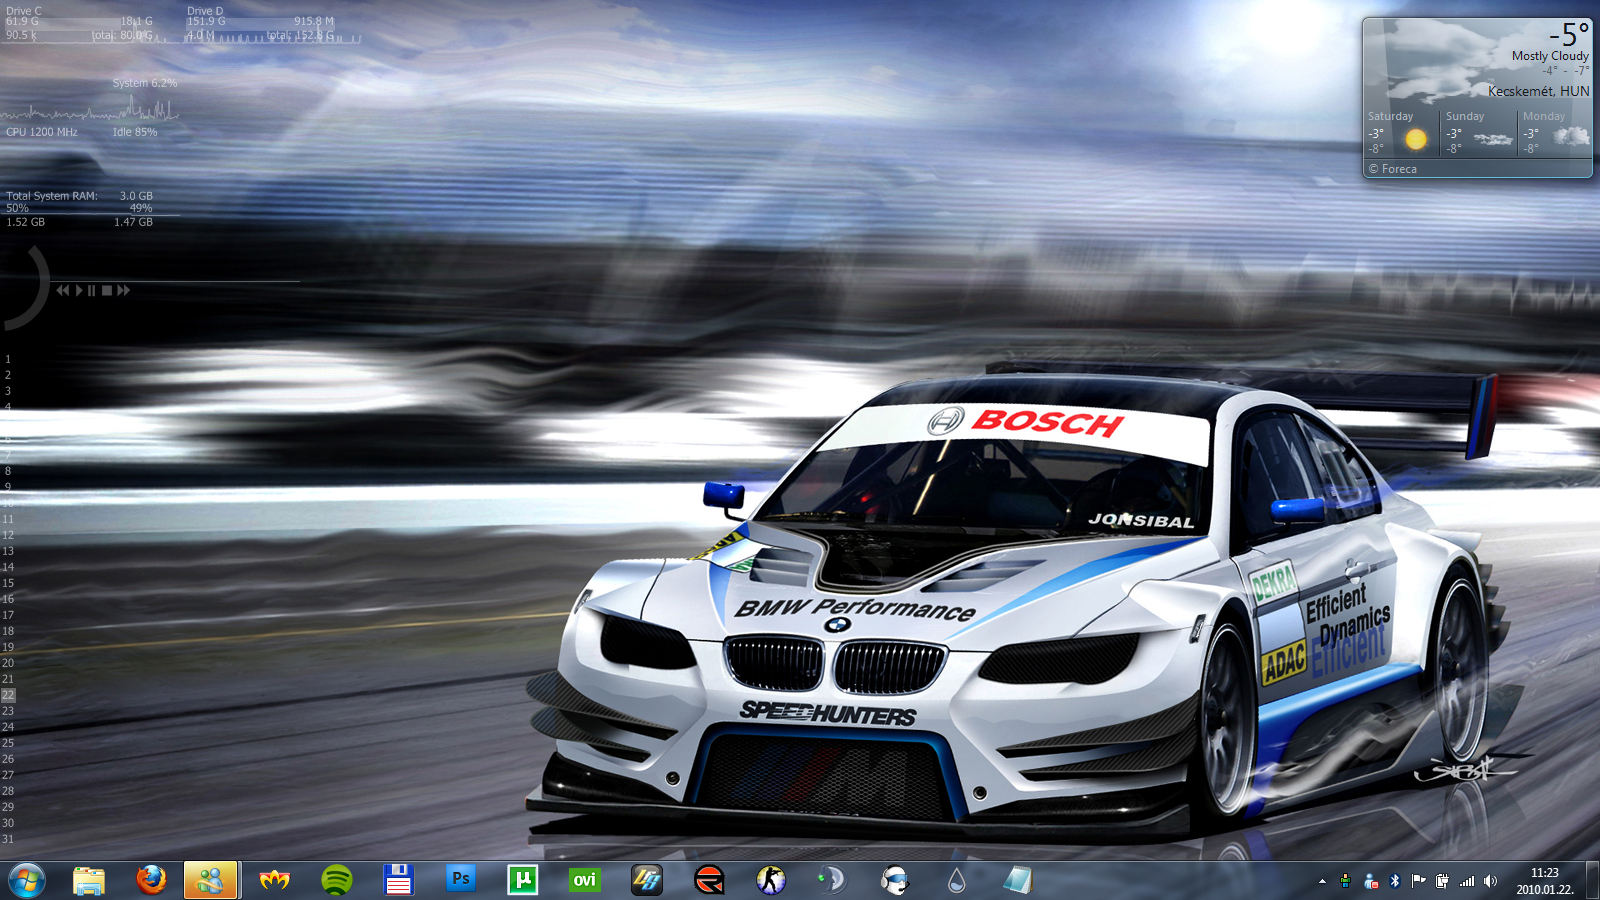Screen dimensions: 1600x900
Task: Open the blue floppy disk application
Action: [x=399, y=880]
